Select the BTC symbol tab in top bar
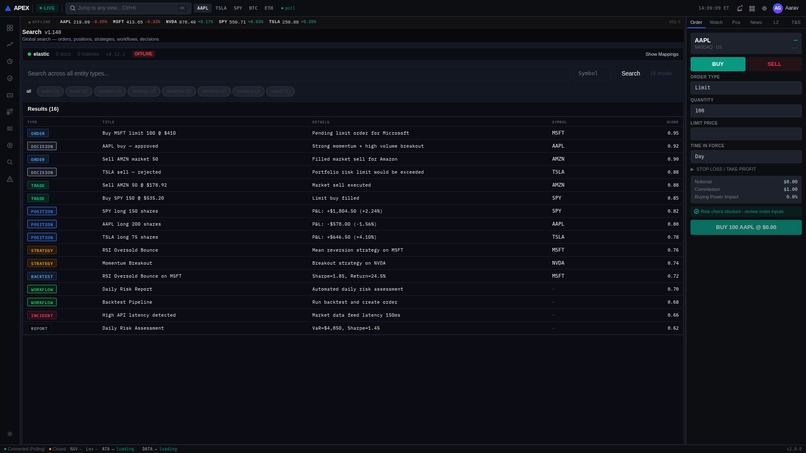This screenshot has width=806, height=453. [x=253, y=8]
